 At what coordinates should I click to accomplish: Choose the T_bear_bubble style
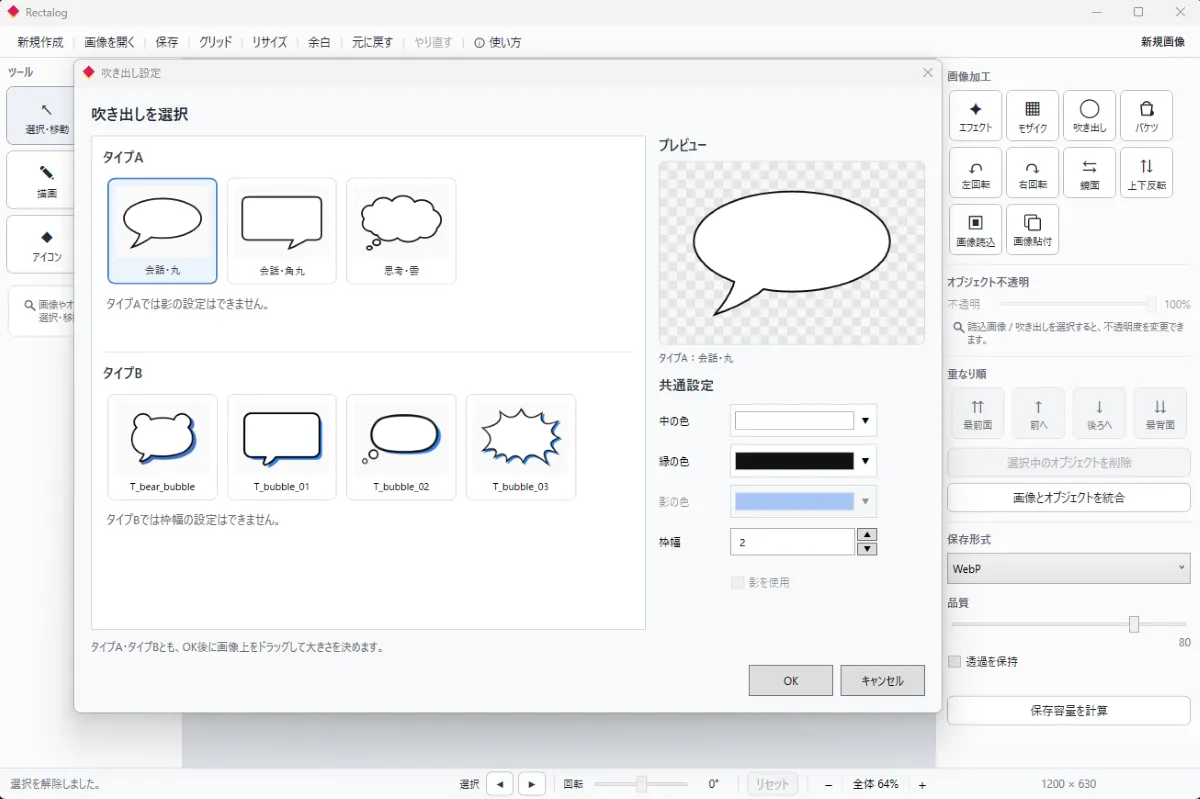click(162, 447)
